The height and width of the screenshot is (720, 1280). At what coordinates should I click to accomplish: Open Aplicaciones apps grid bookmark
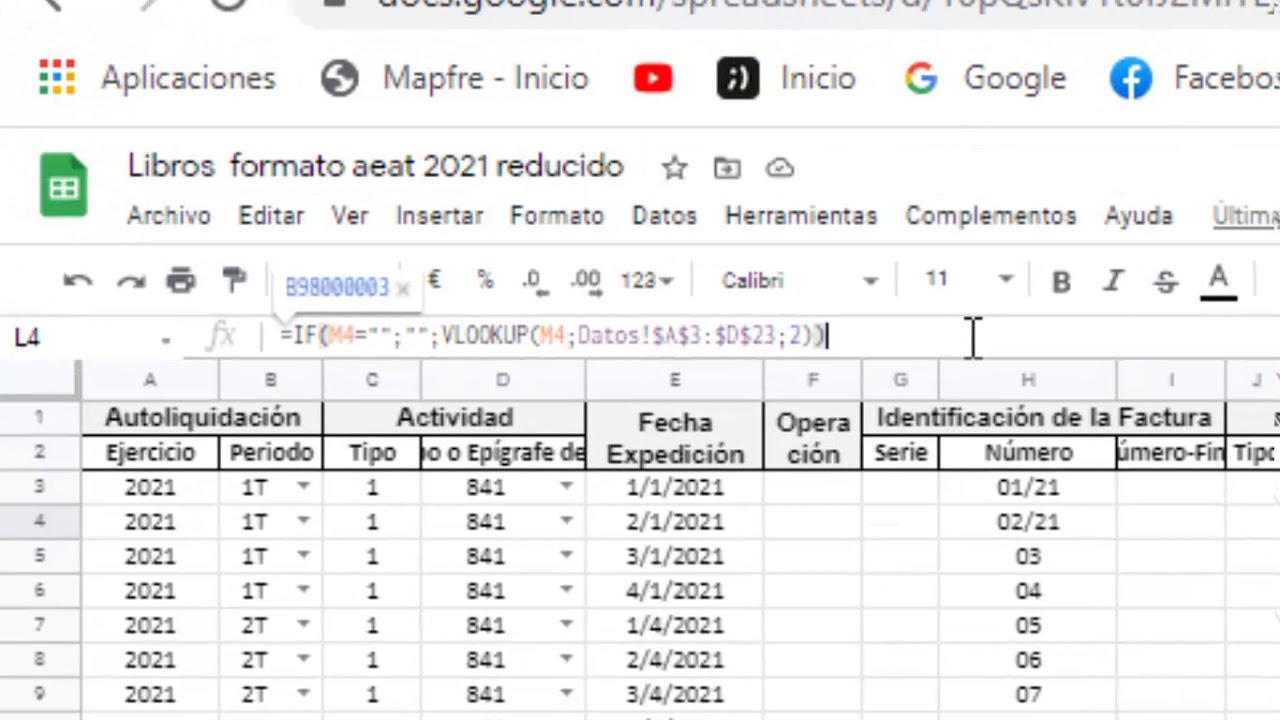pos(157,78)
